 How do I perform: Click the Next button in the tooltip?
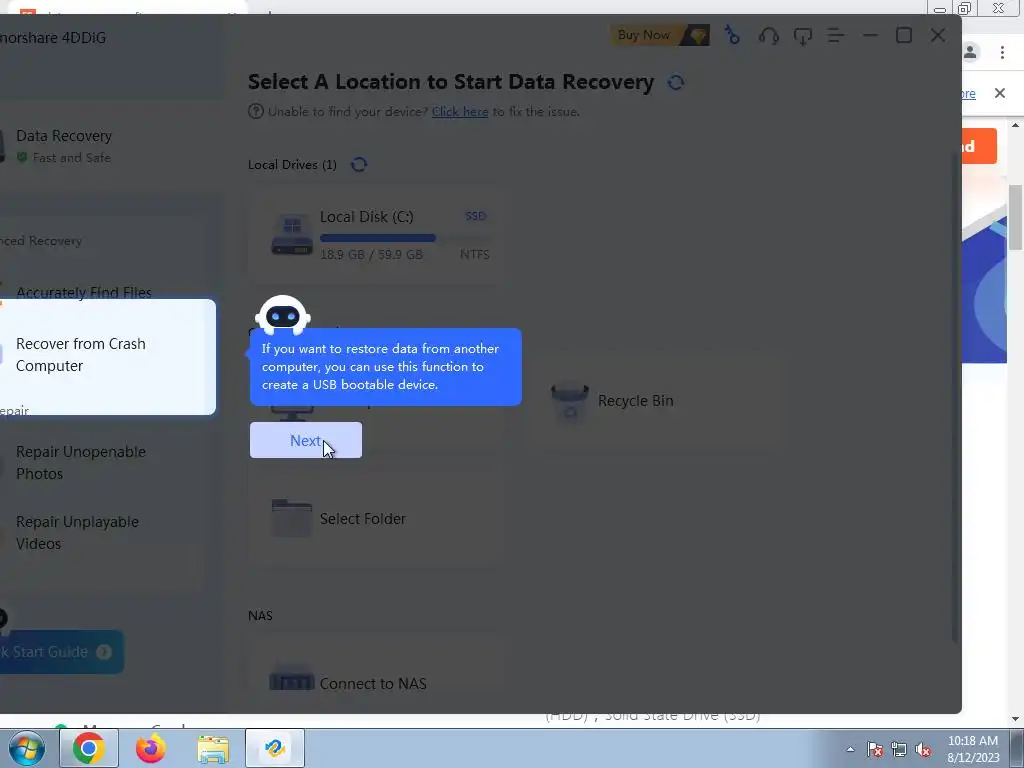tap(306, 440)
